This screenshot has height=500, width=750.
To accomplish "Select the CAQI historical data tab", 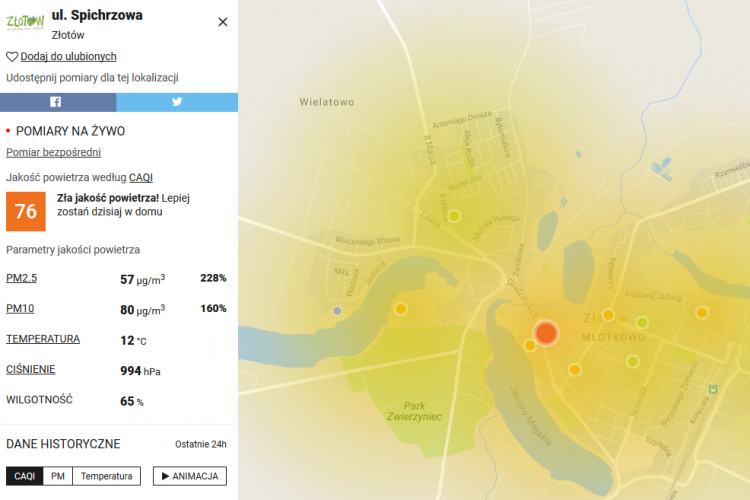I will (24, 476).
